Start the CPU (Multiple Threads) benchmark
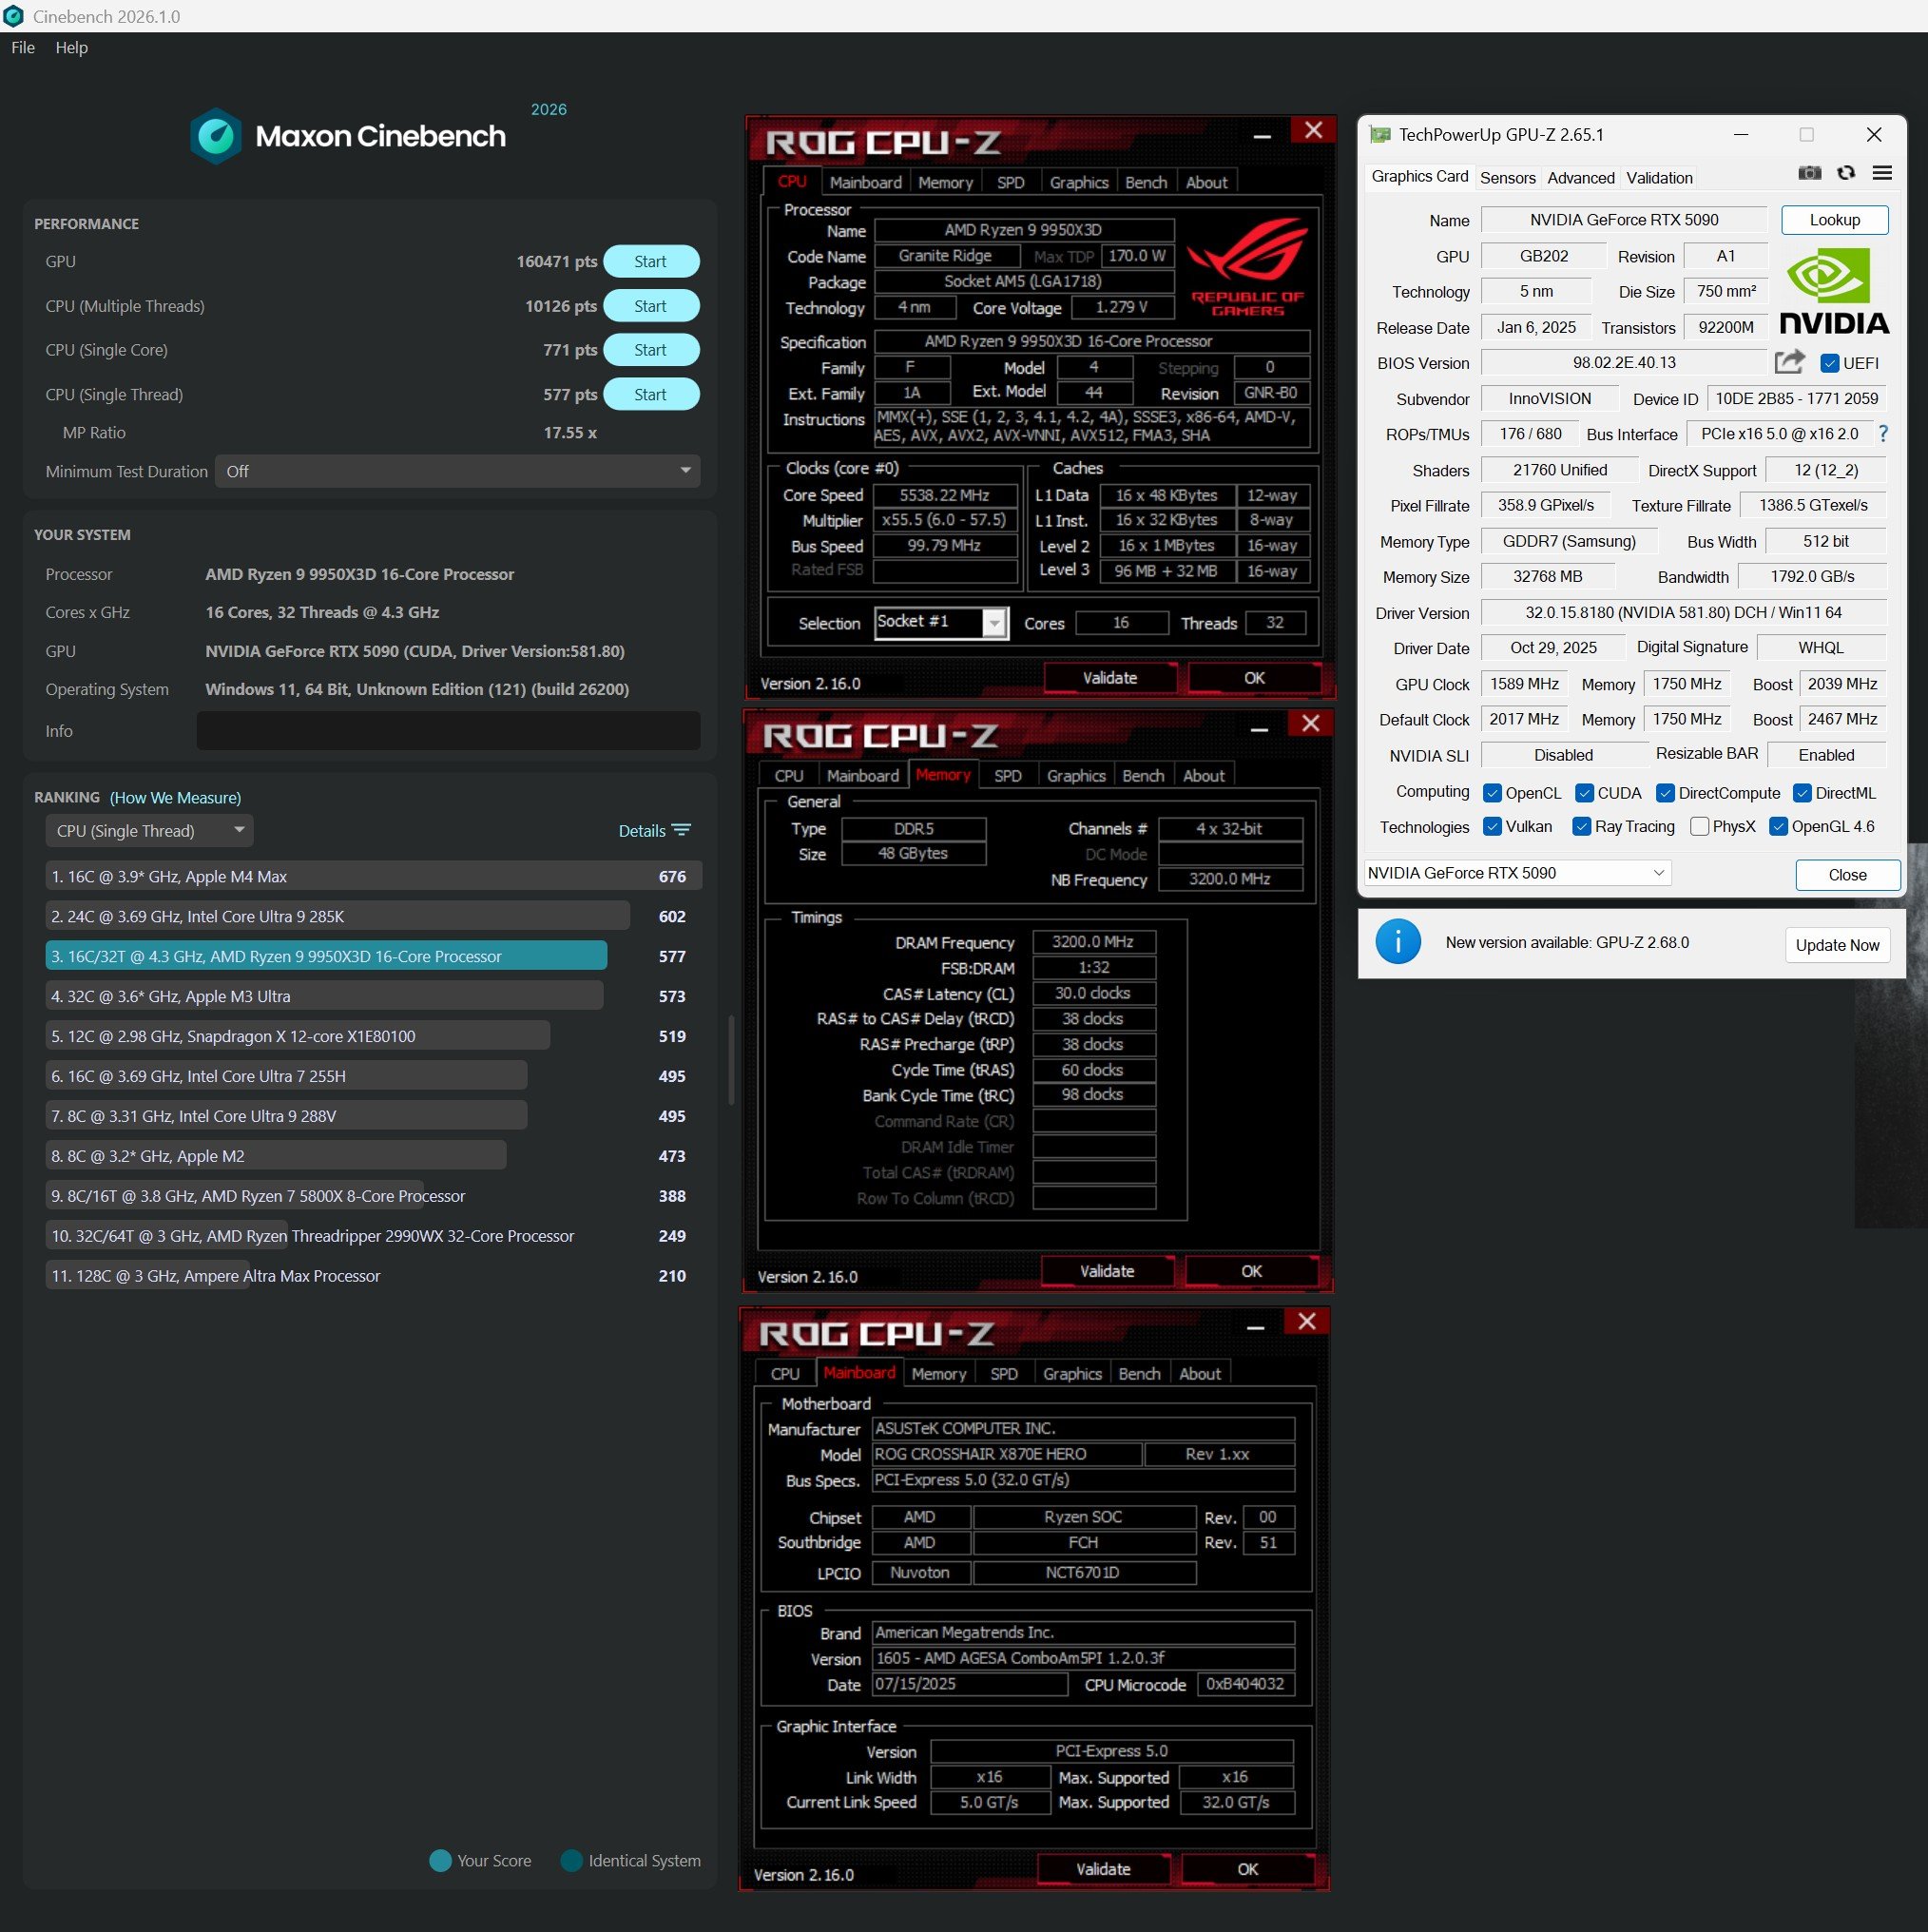The image size is (1928, 1932). click(650, 306)
